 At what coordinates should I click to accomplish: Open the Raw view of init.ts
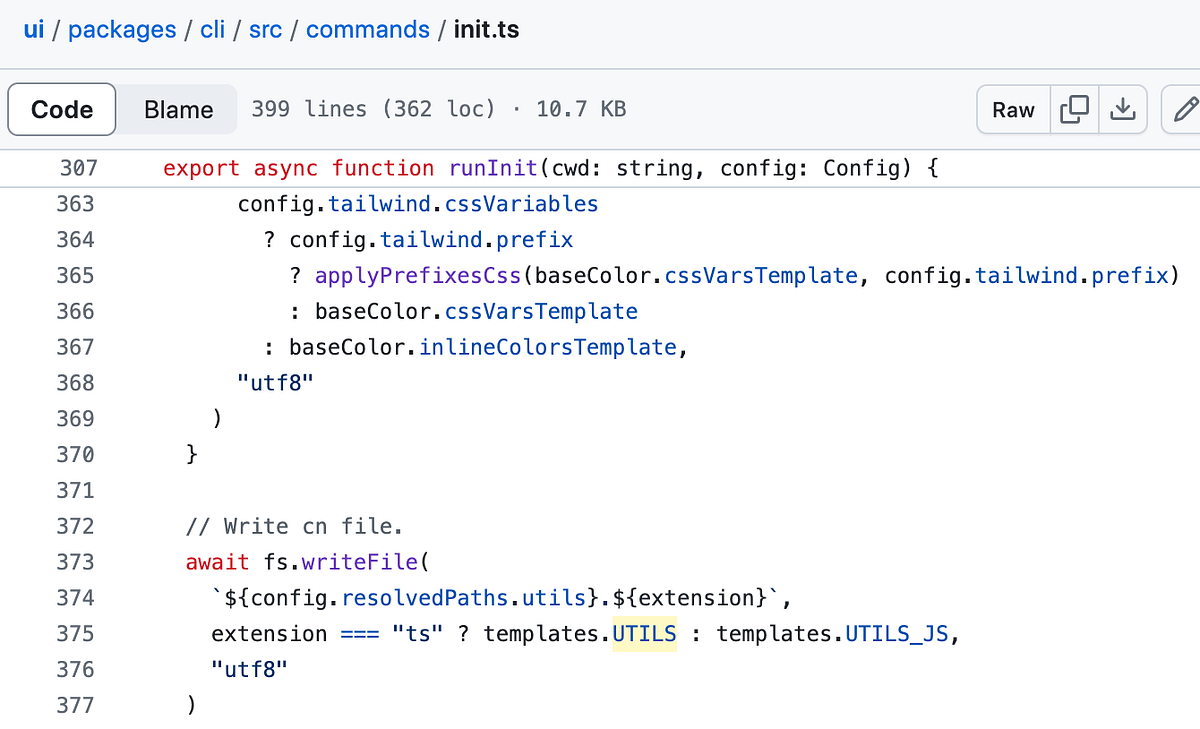click(x=1013, y=110)
